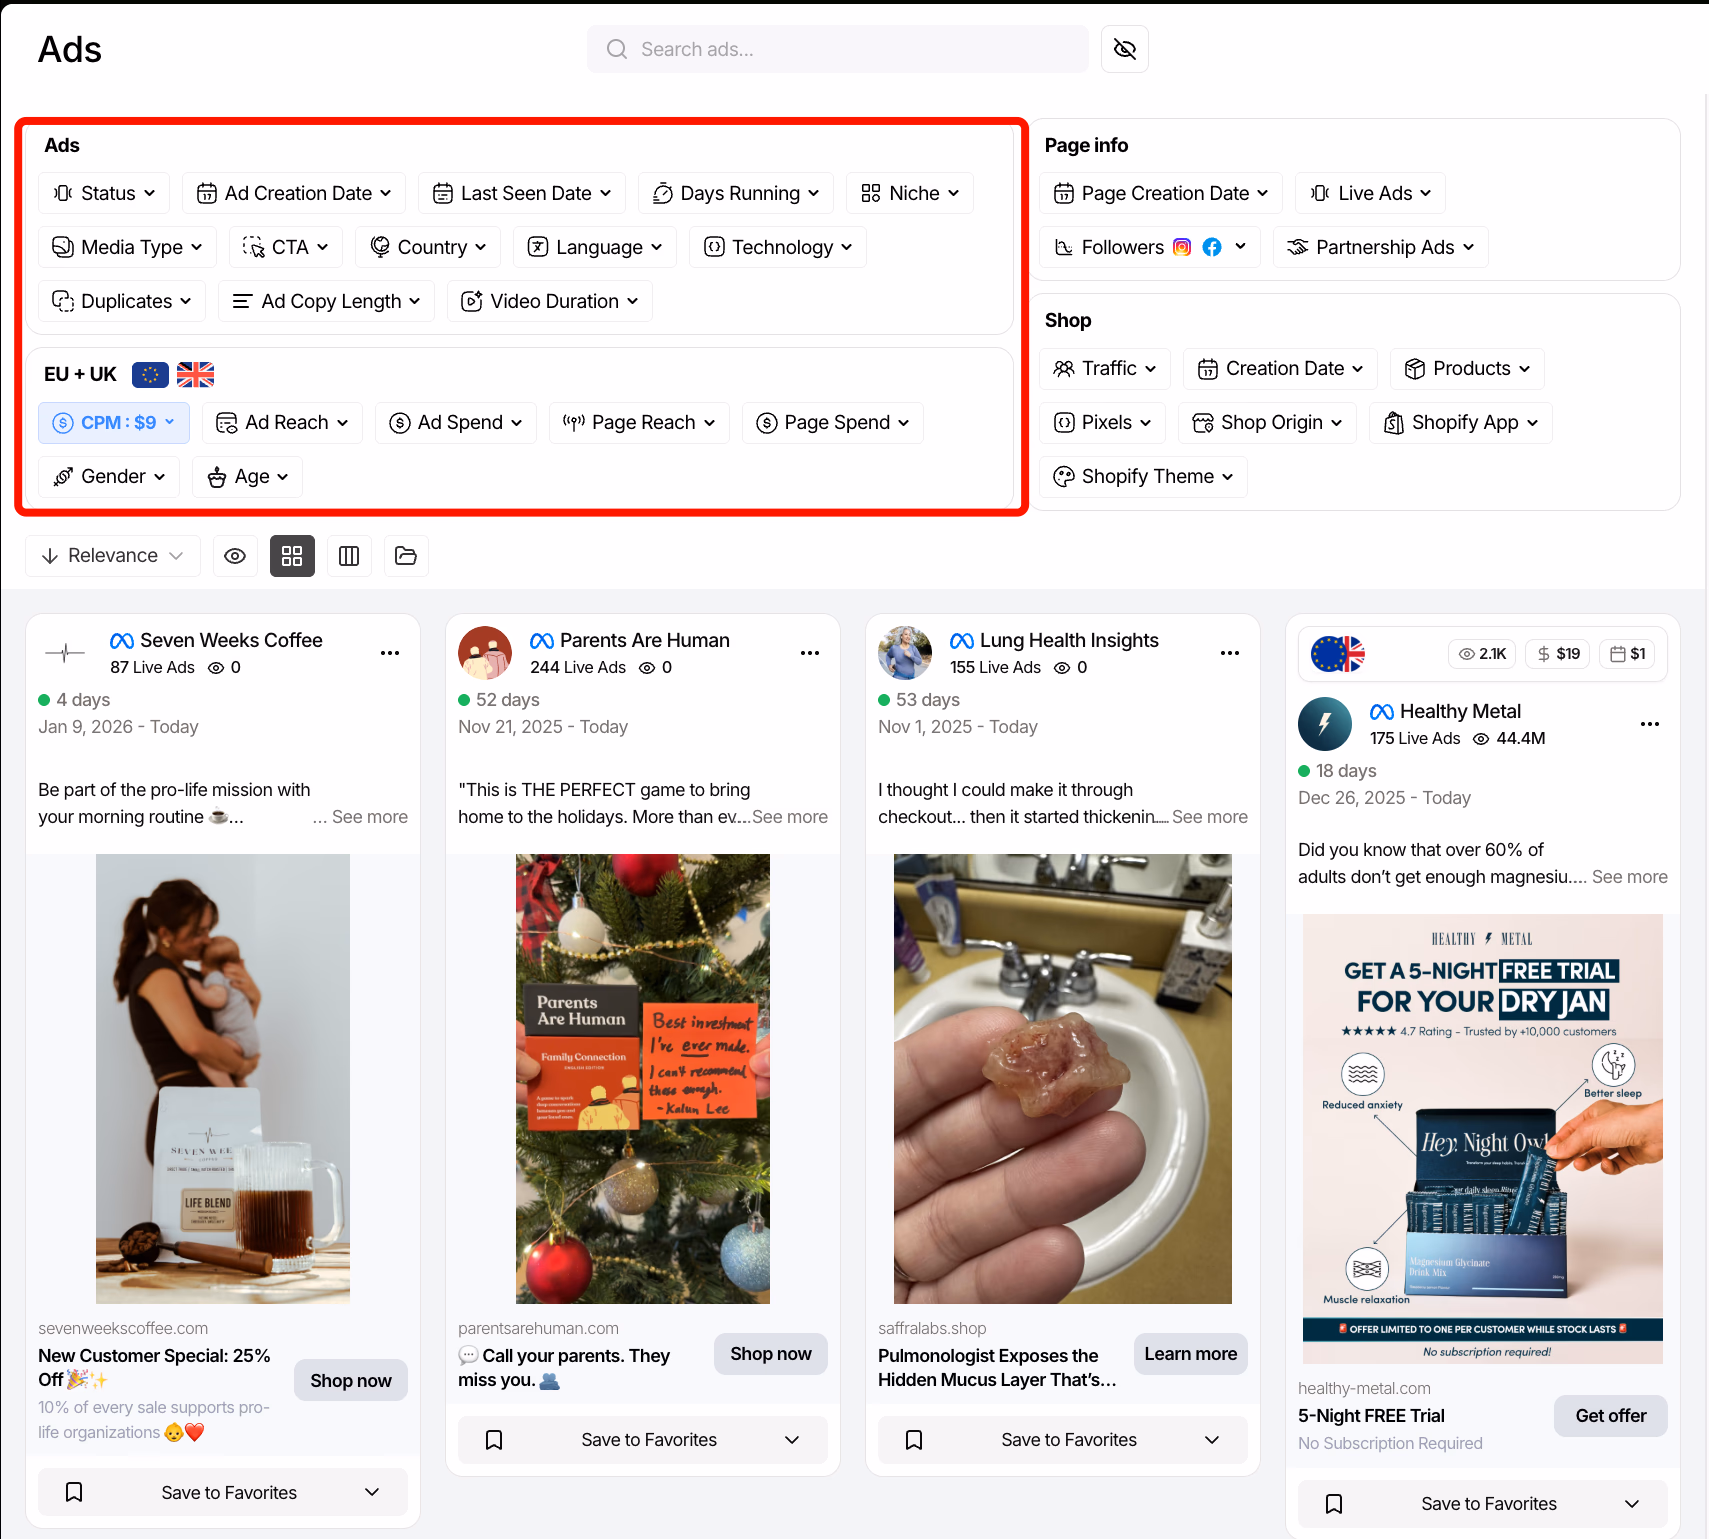Open the Shop Creation Date filter

pyautogui.click(x=1281, y=369)
